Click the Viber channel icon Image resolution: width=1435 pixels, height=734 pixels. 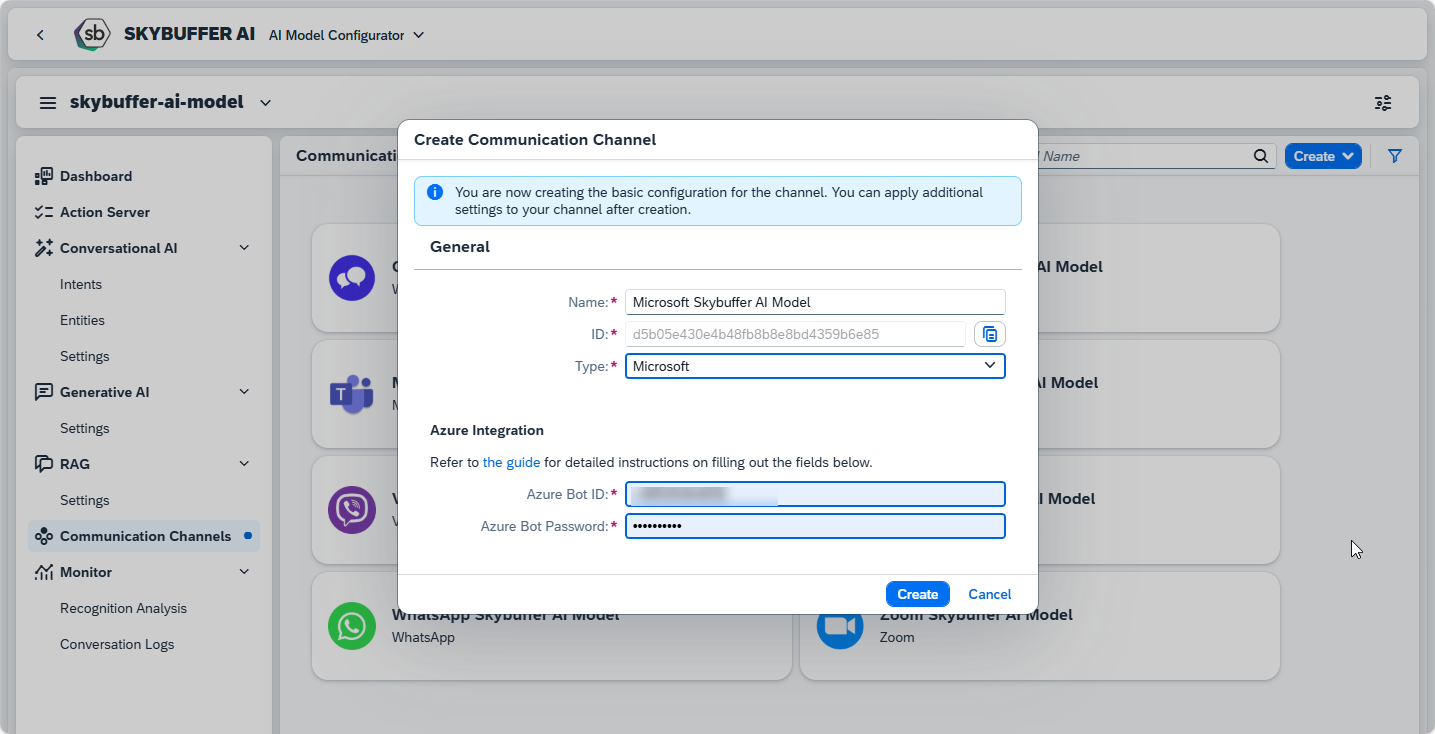(352, 510)
